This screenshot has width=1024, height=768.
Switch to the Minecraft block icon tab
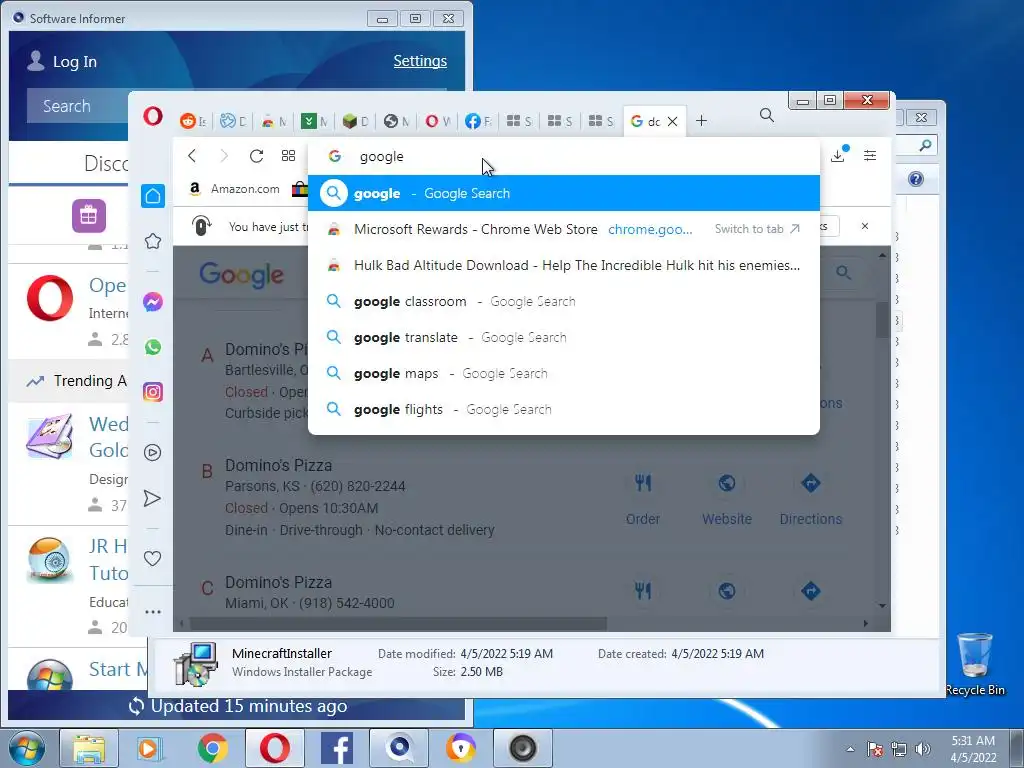point(355,121)
